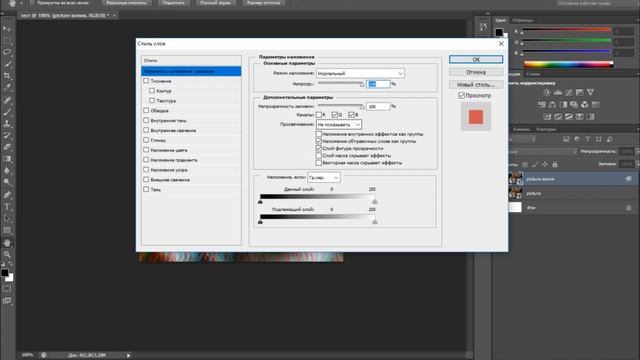Add a Curves adjustment layer
640x360 pixels.
click(x=569, y=93)
